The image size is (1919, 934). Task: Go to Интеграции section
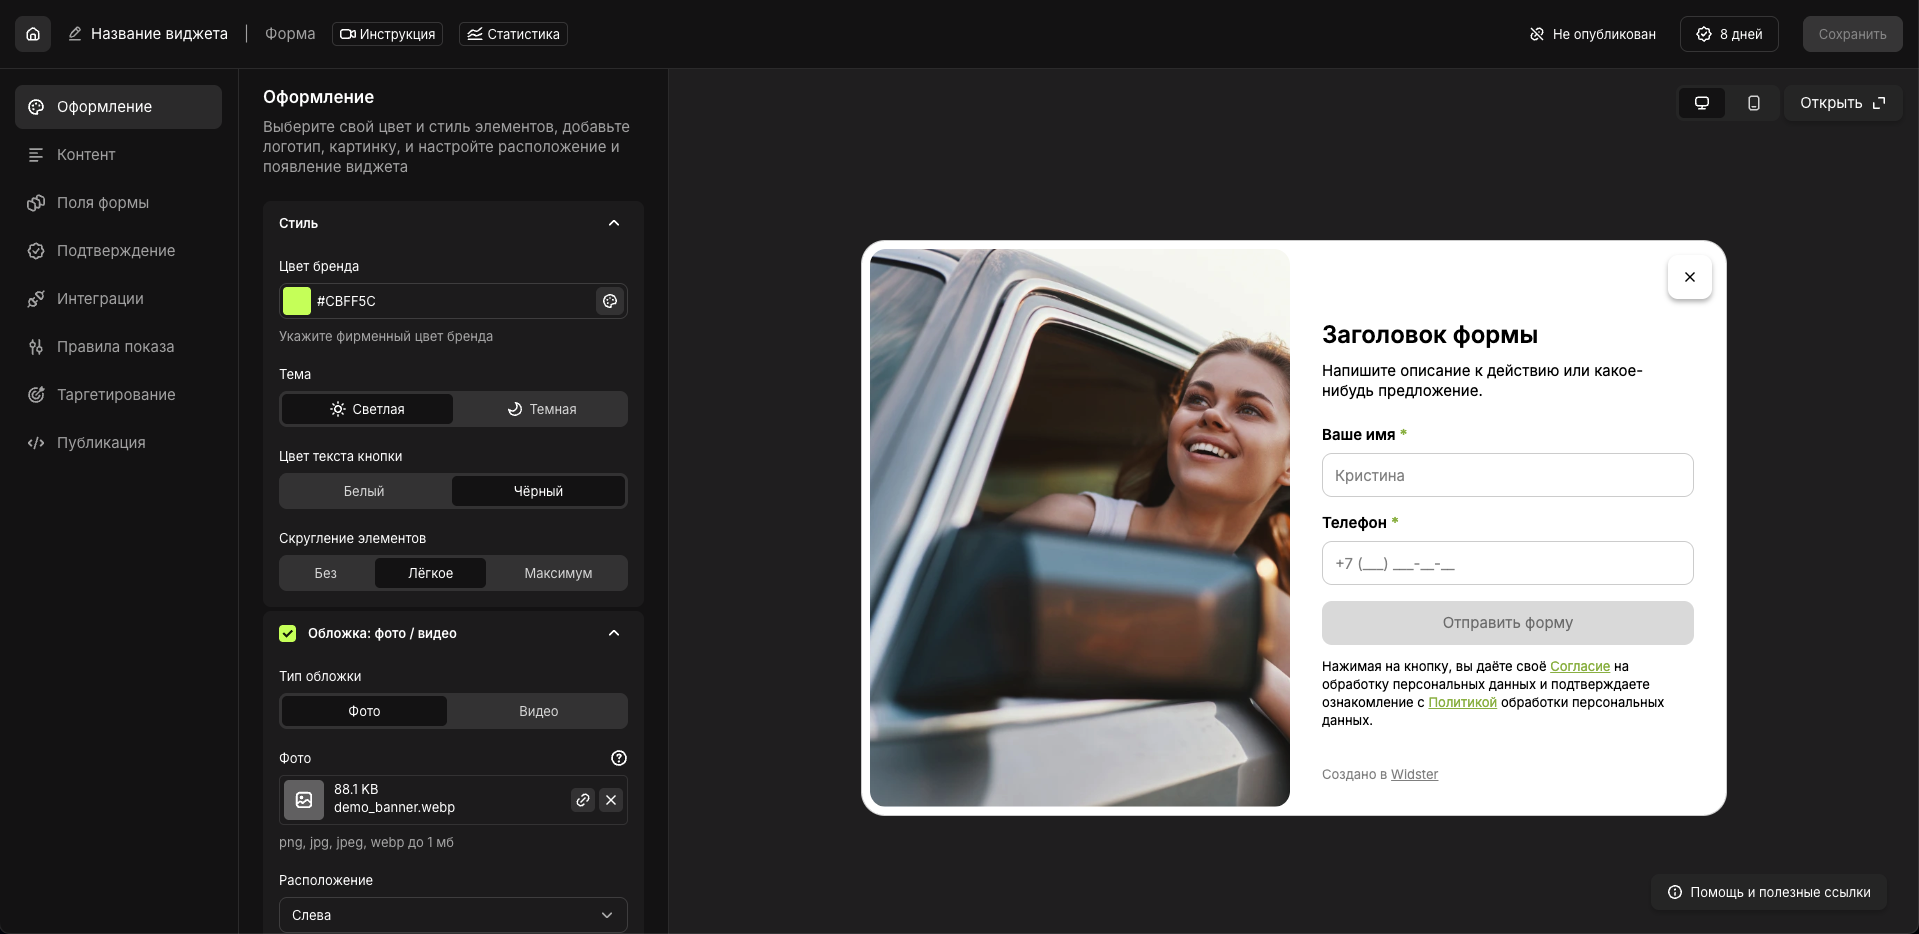[100, 299]
